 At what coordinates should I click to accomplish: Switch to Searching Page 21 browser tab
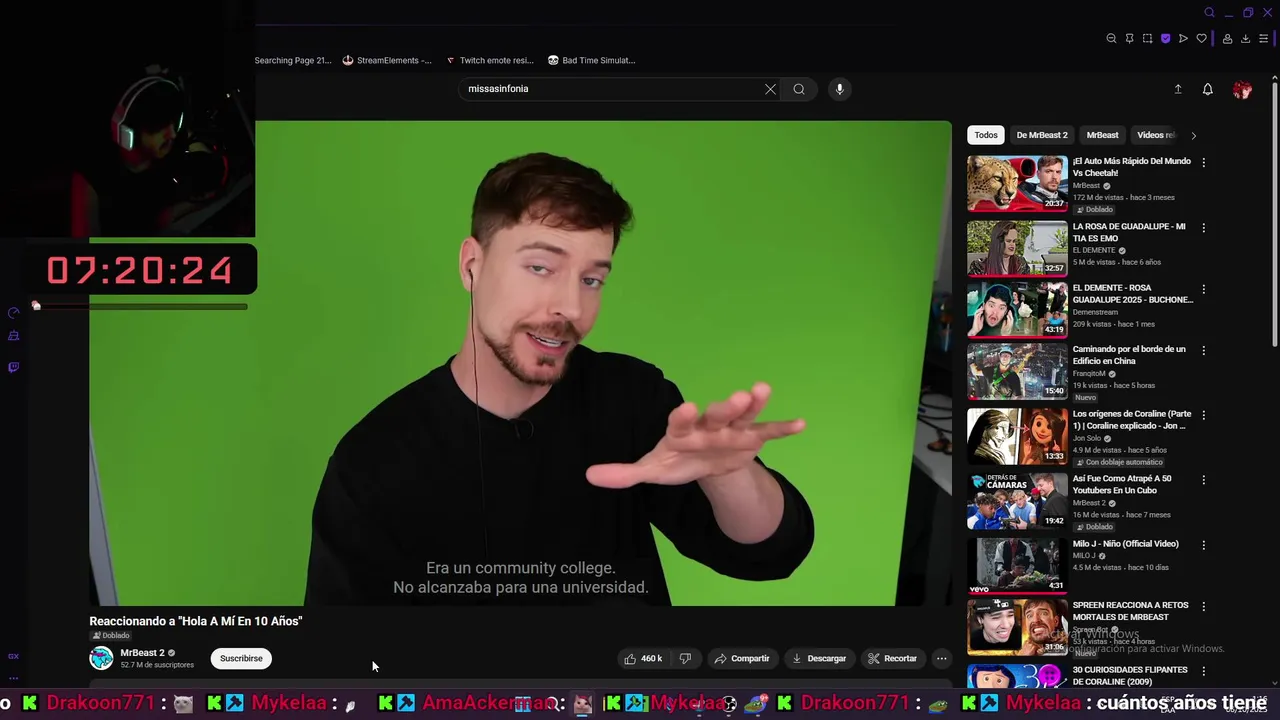pos(292,60)
